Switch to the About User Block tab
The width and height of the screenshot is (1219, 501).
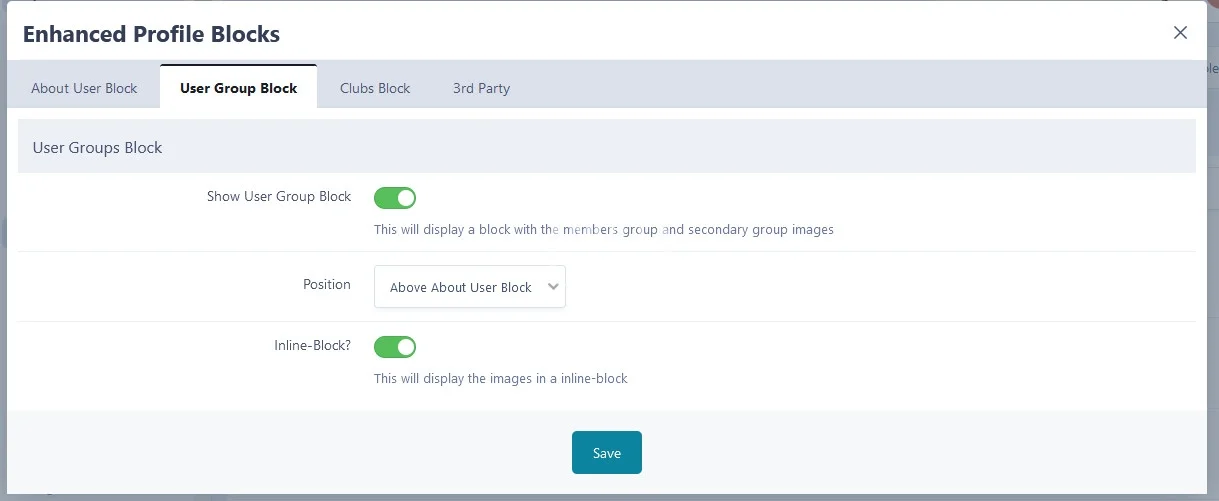[x=84, y=88]
